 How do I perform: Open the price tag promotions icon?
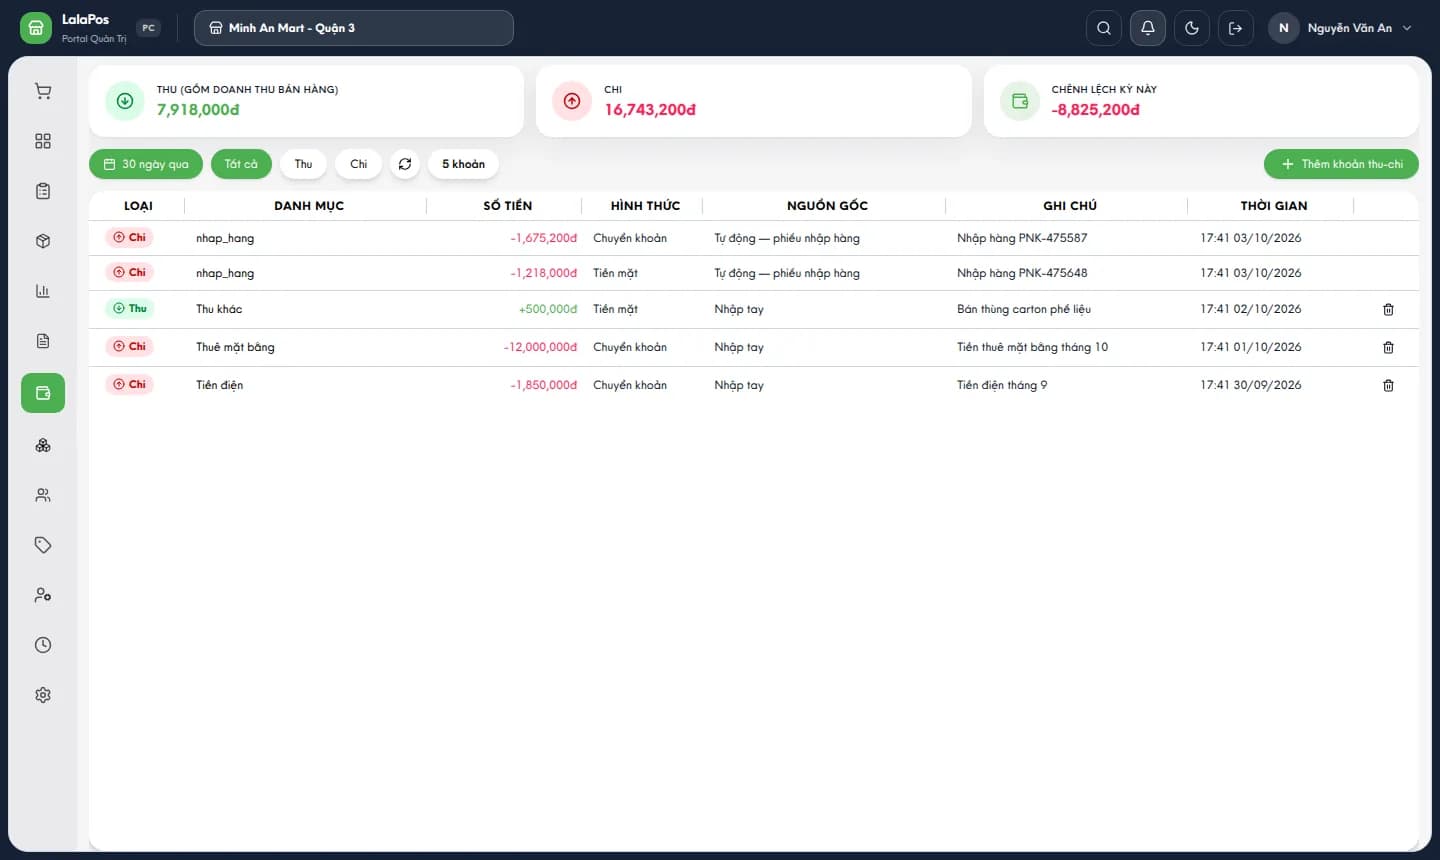point(43,545)
